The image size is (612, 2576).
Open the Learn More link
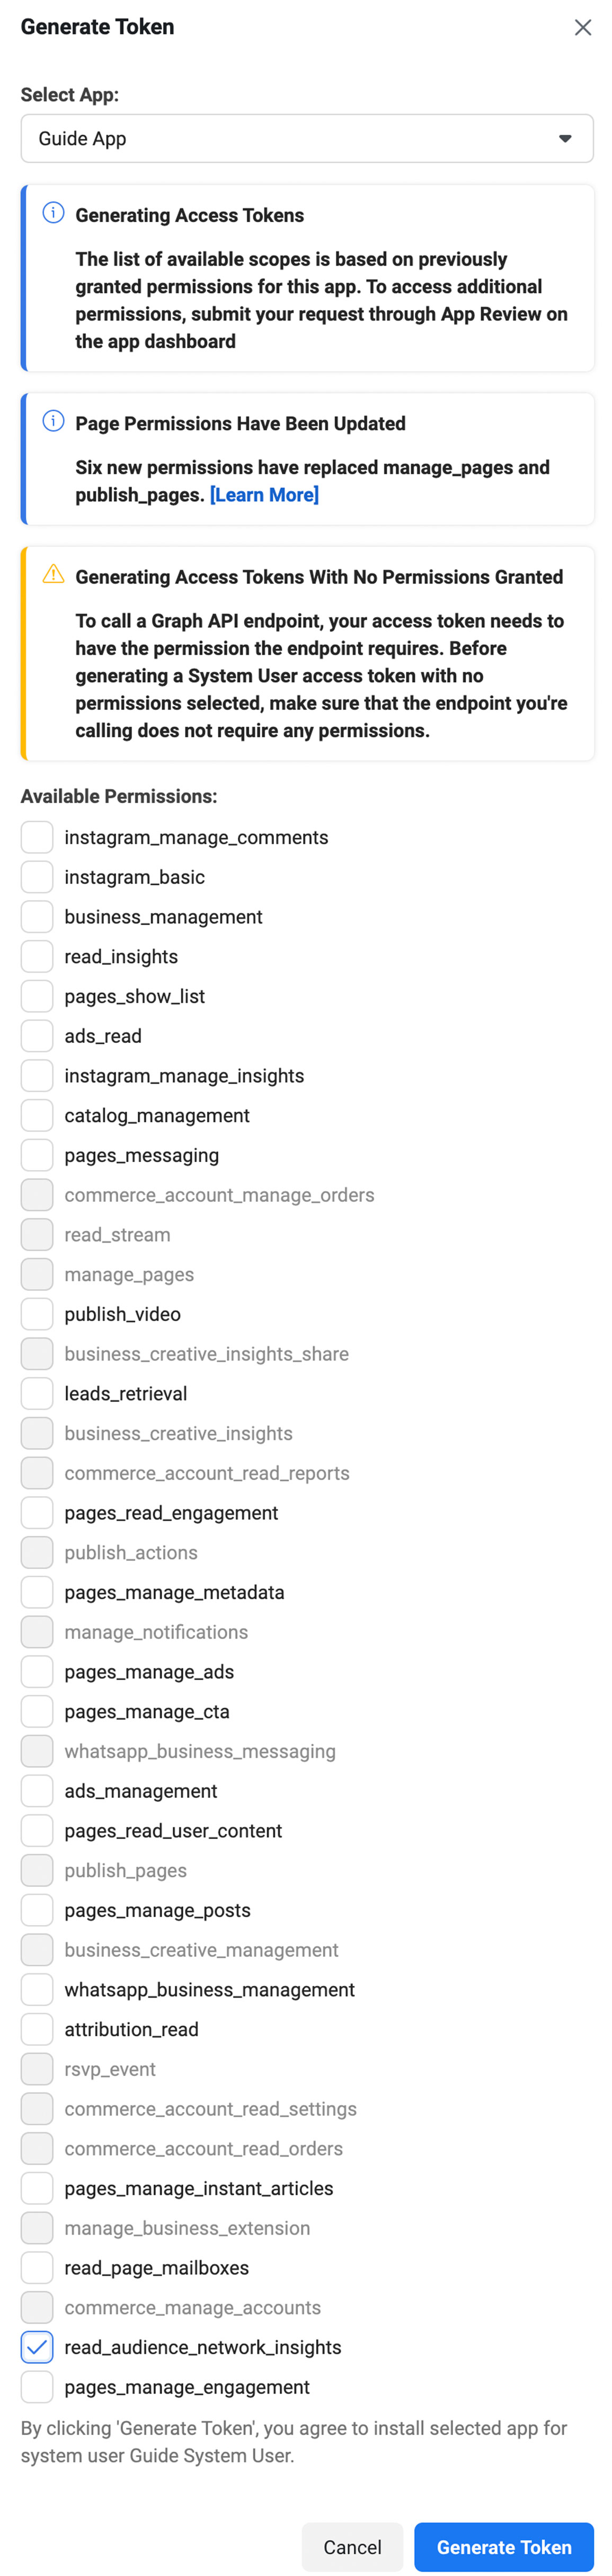264,495
